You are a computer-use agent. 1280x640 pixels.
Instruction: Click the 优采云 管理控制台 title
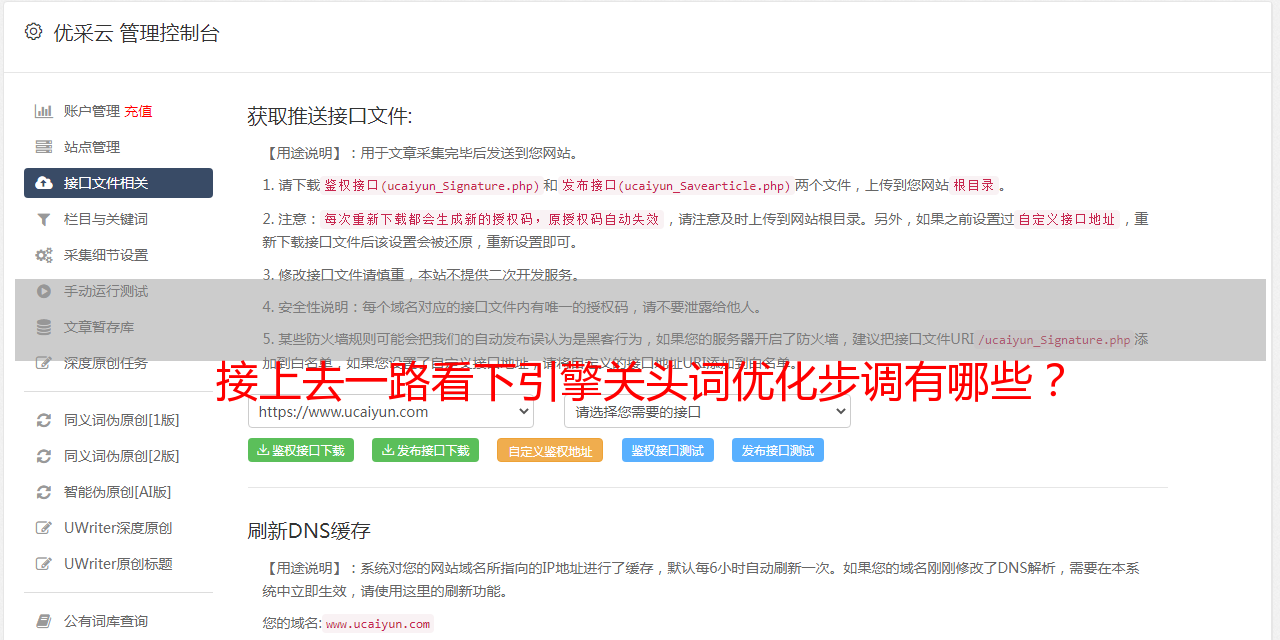pyautogui.click(x=136, y=33)
